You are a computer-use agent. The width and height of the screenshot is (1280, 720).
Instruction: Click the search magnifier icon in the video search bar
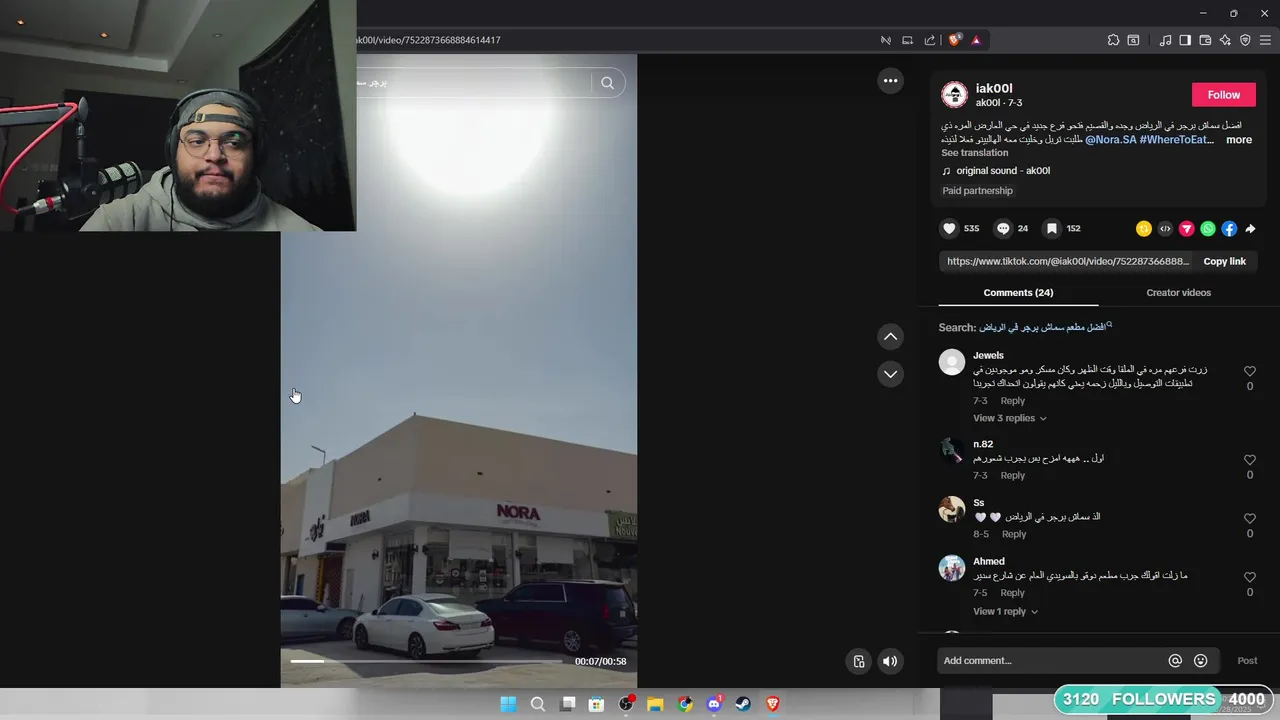pyautogui.click(x=607, y=83)
